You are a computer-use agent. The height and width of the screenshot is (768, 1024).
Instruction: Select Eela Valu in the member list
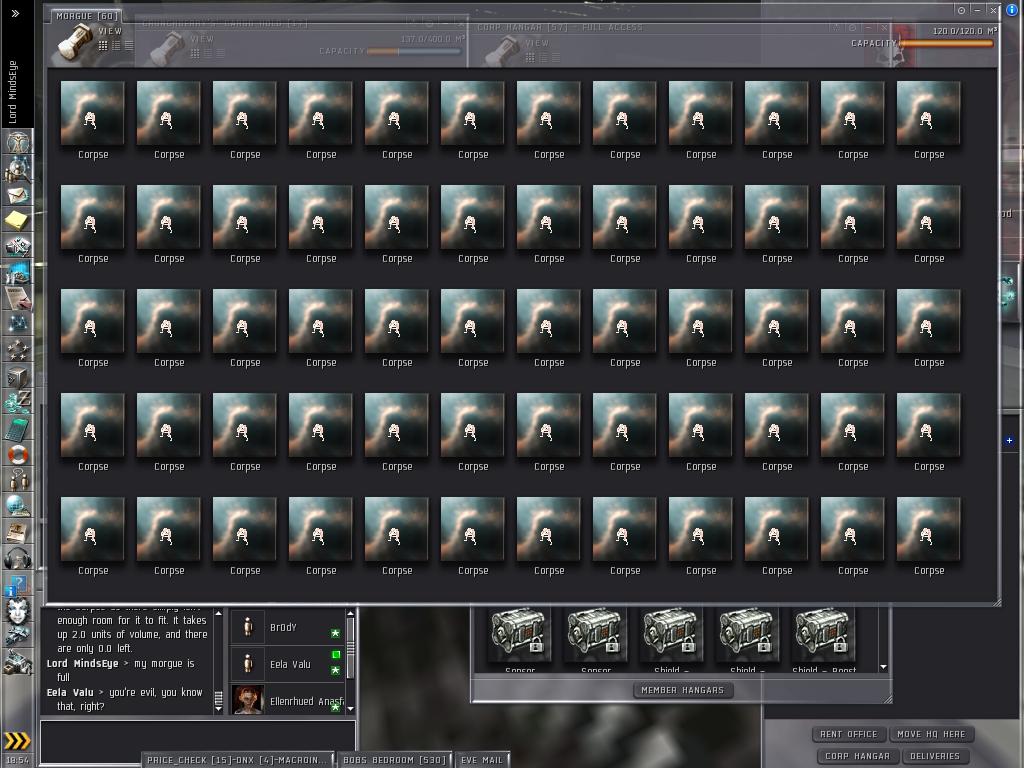coord(287,664)
